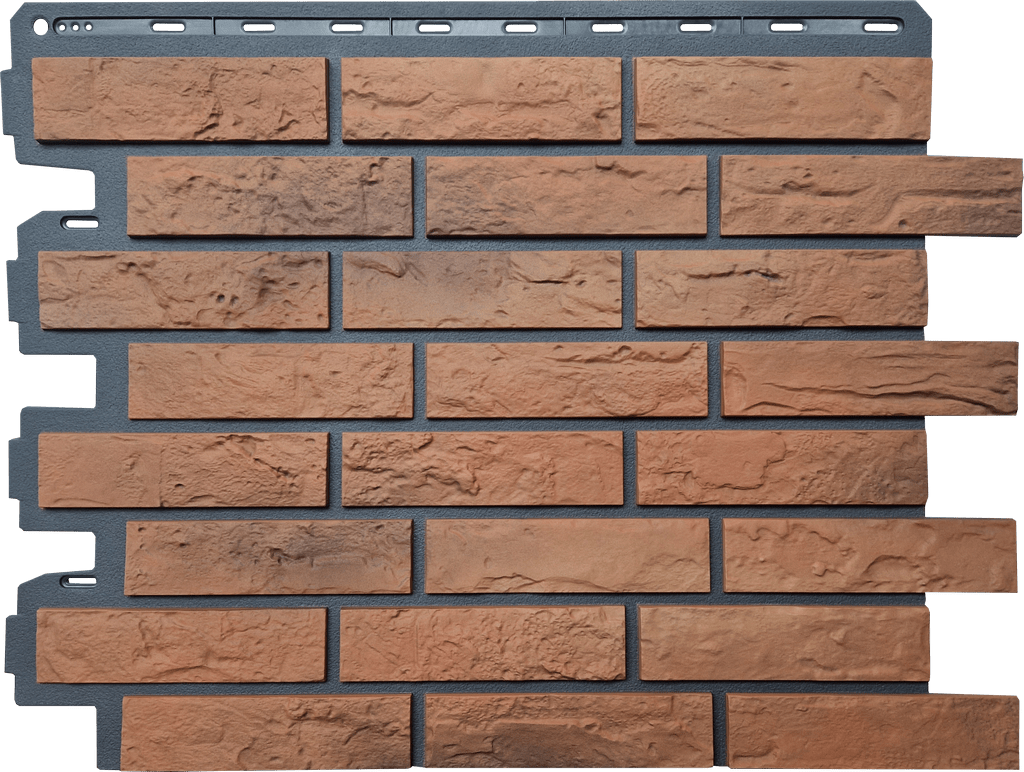The width and height of the screenshot is (1024, 772).
Task: Click the first oval nail slot on top strip
Action: (x=169, y=27)
